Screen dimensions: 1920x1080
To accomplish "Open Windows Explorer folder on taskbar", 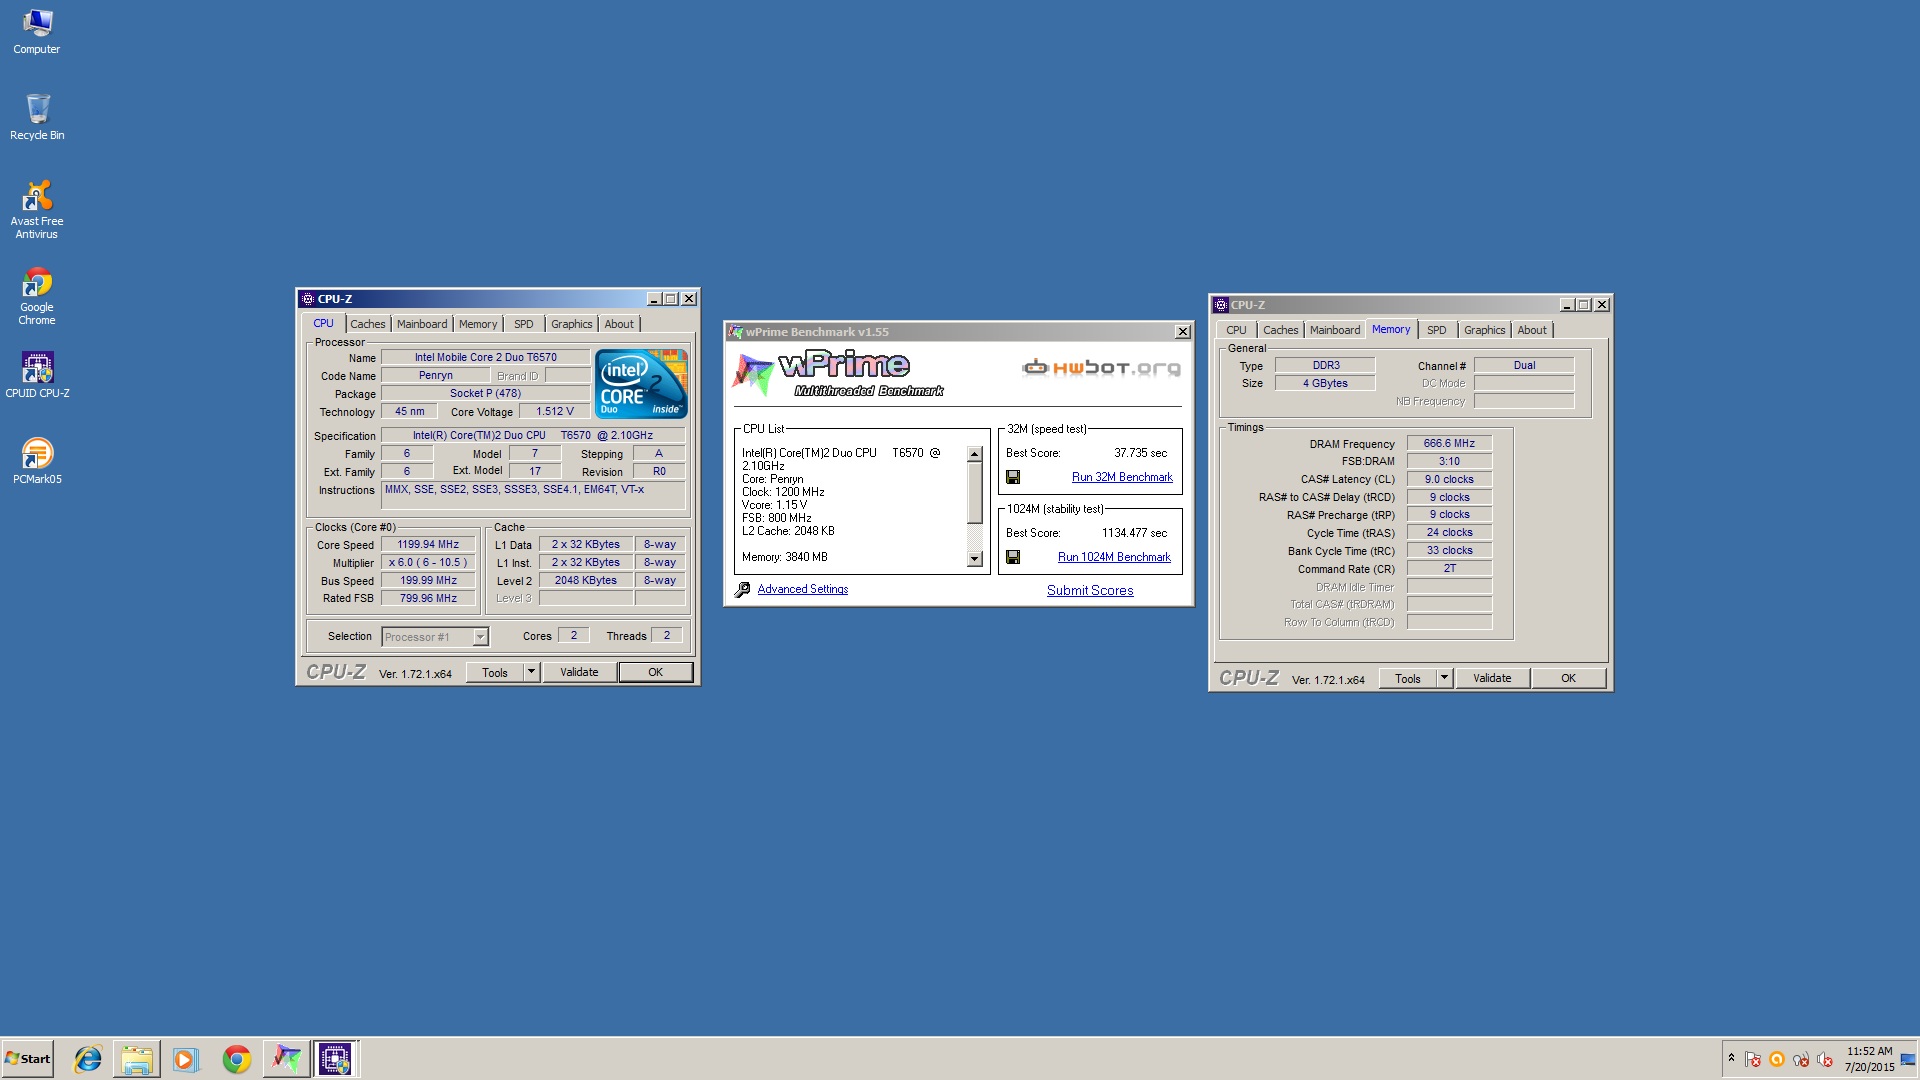I will point(137,1059).
